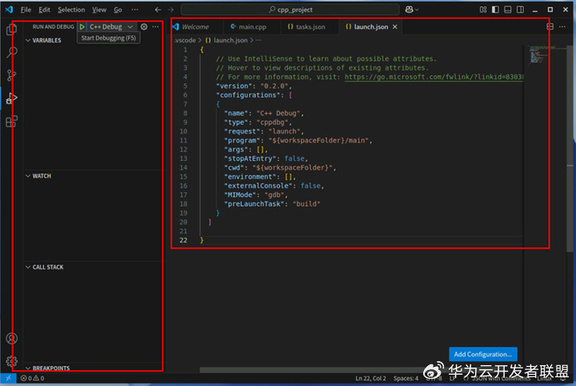Open the Customize Layout icon

click(x=483, y=10)
